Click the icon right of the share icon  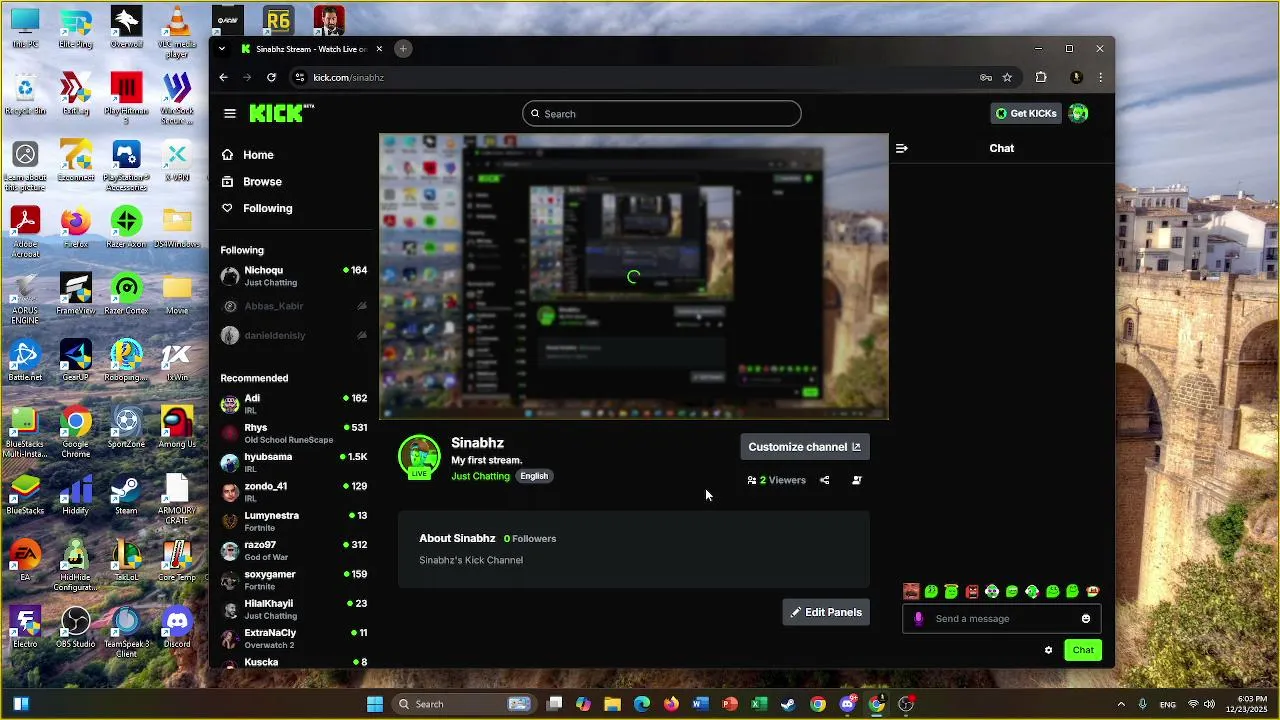[x=856, y=480]
